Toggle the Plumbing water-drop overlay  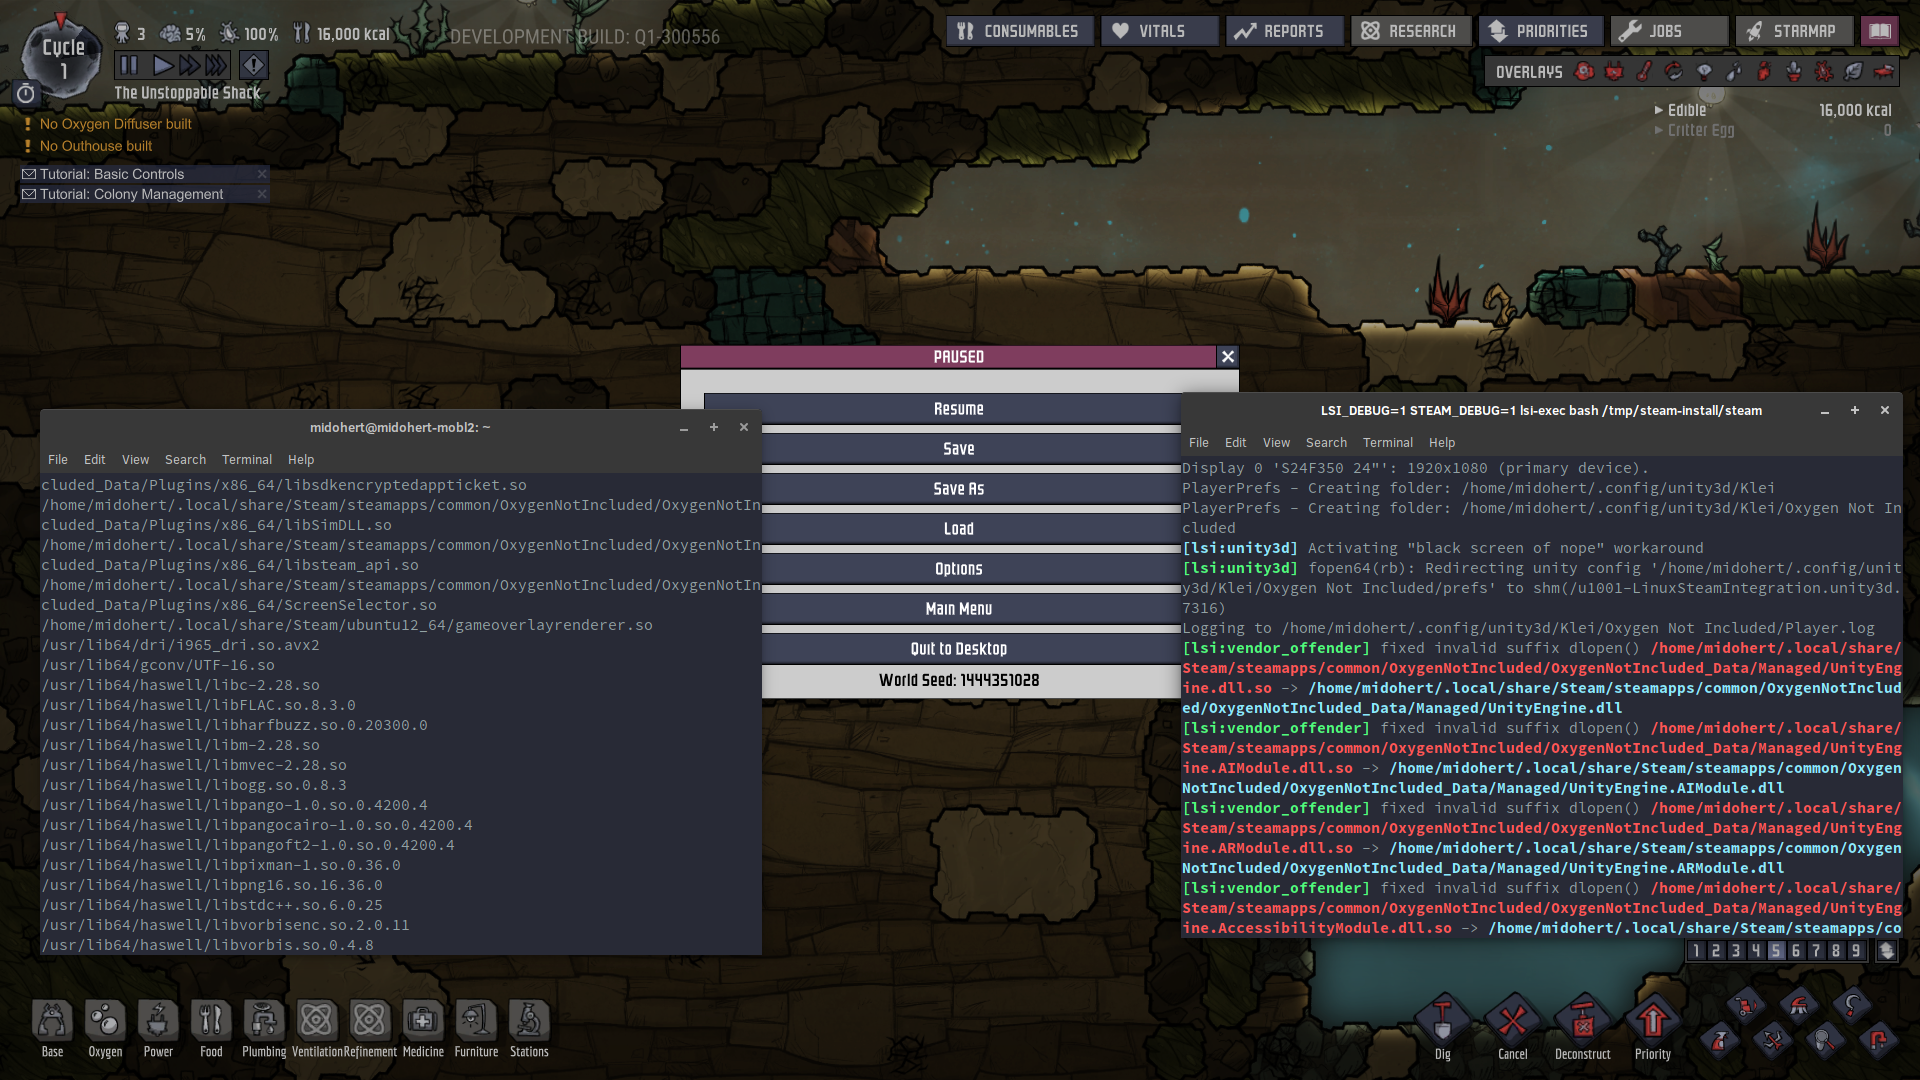(x=1734, y=72)
